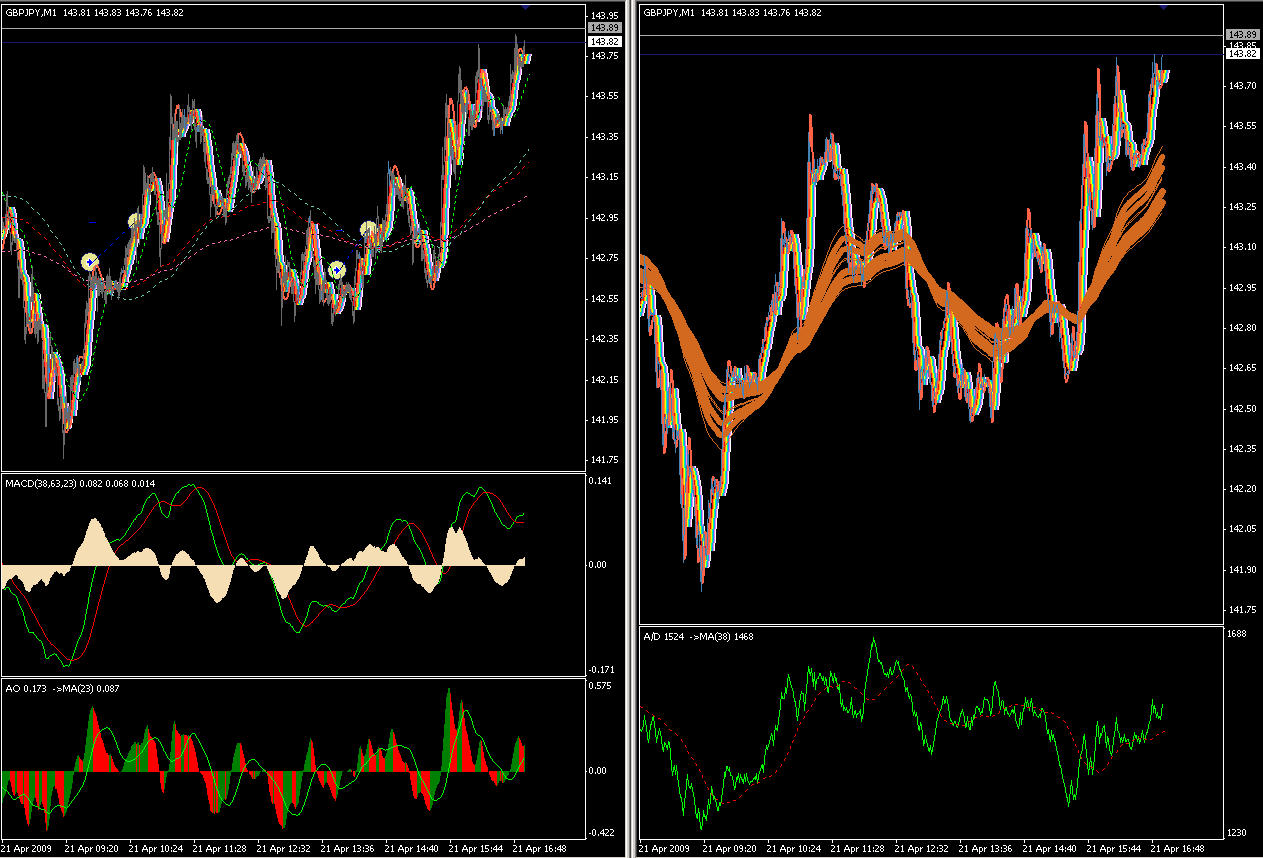Click the 142.05 price scale label
The height and width of the screenshot is (858, 1263).
pos(1242,529)
